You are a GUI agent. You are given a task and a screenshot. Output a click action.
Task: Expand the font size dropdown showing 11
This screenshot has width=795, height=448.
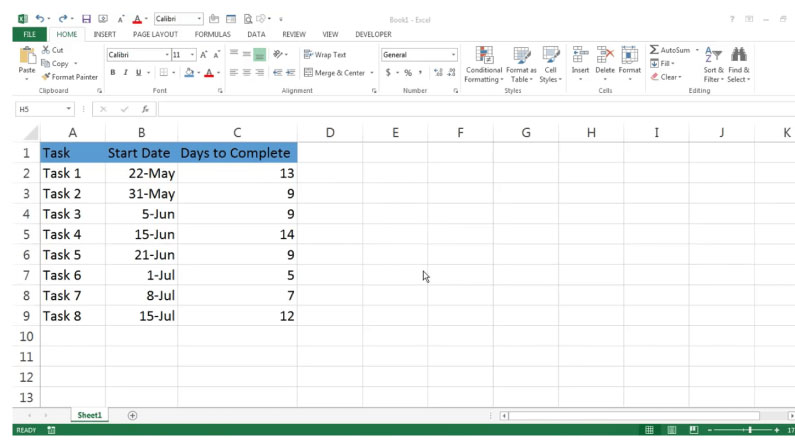pos(191,55)
